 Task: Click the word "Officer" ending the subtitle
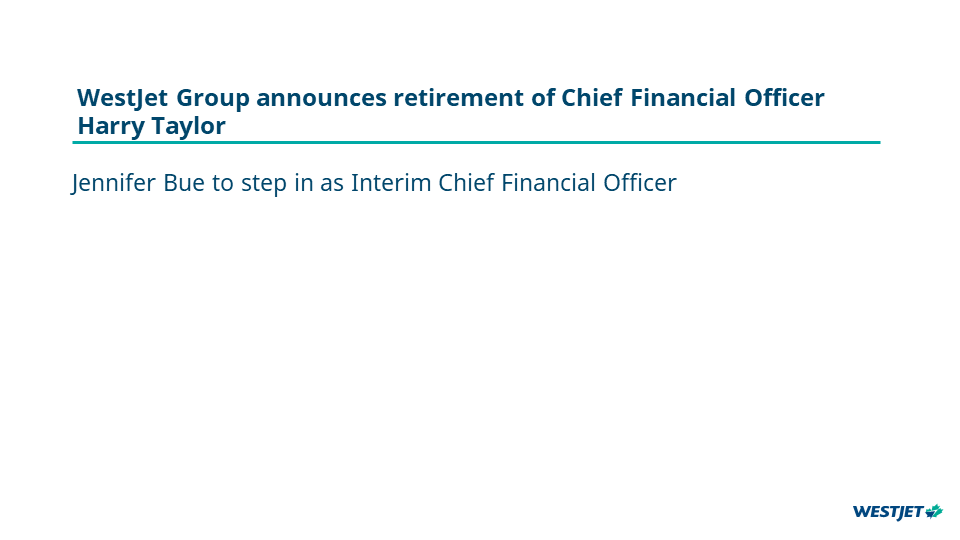point(639,184)
